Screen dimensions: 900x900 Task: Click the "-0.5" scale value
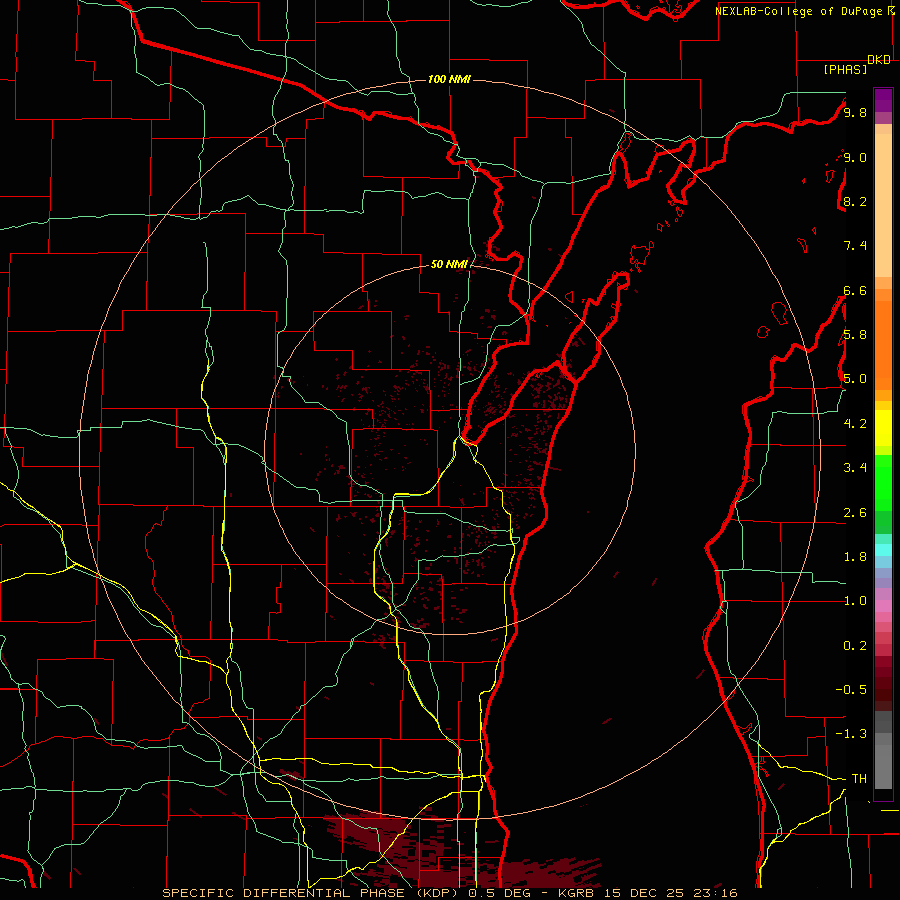851,690
